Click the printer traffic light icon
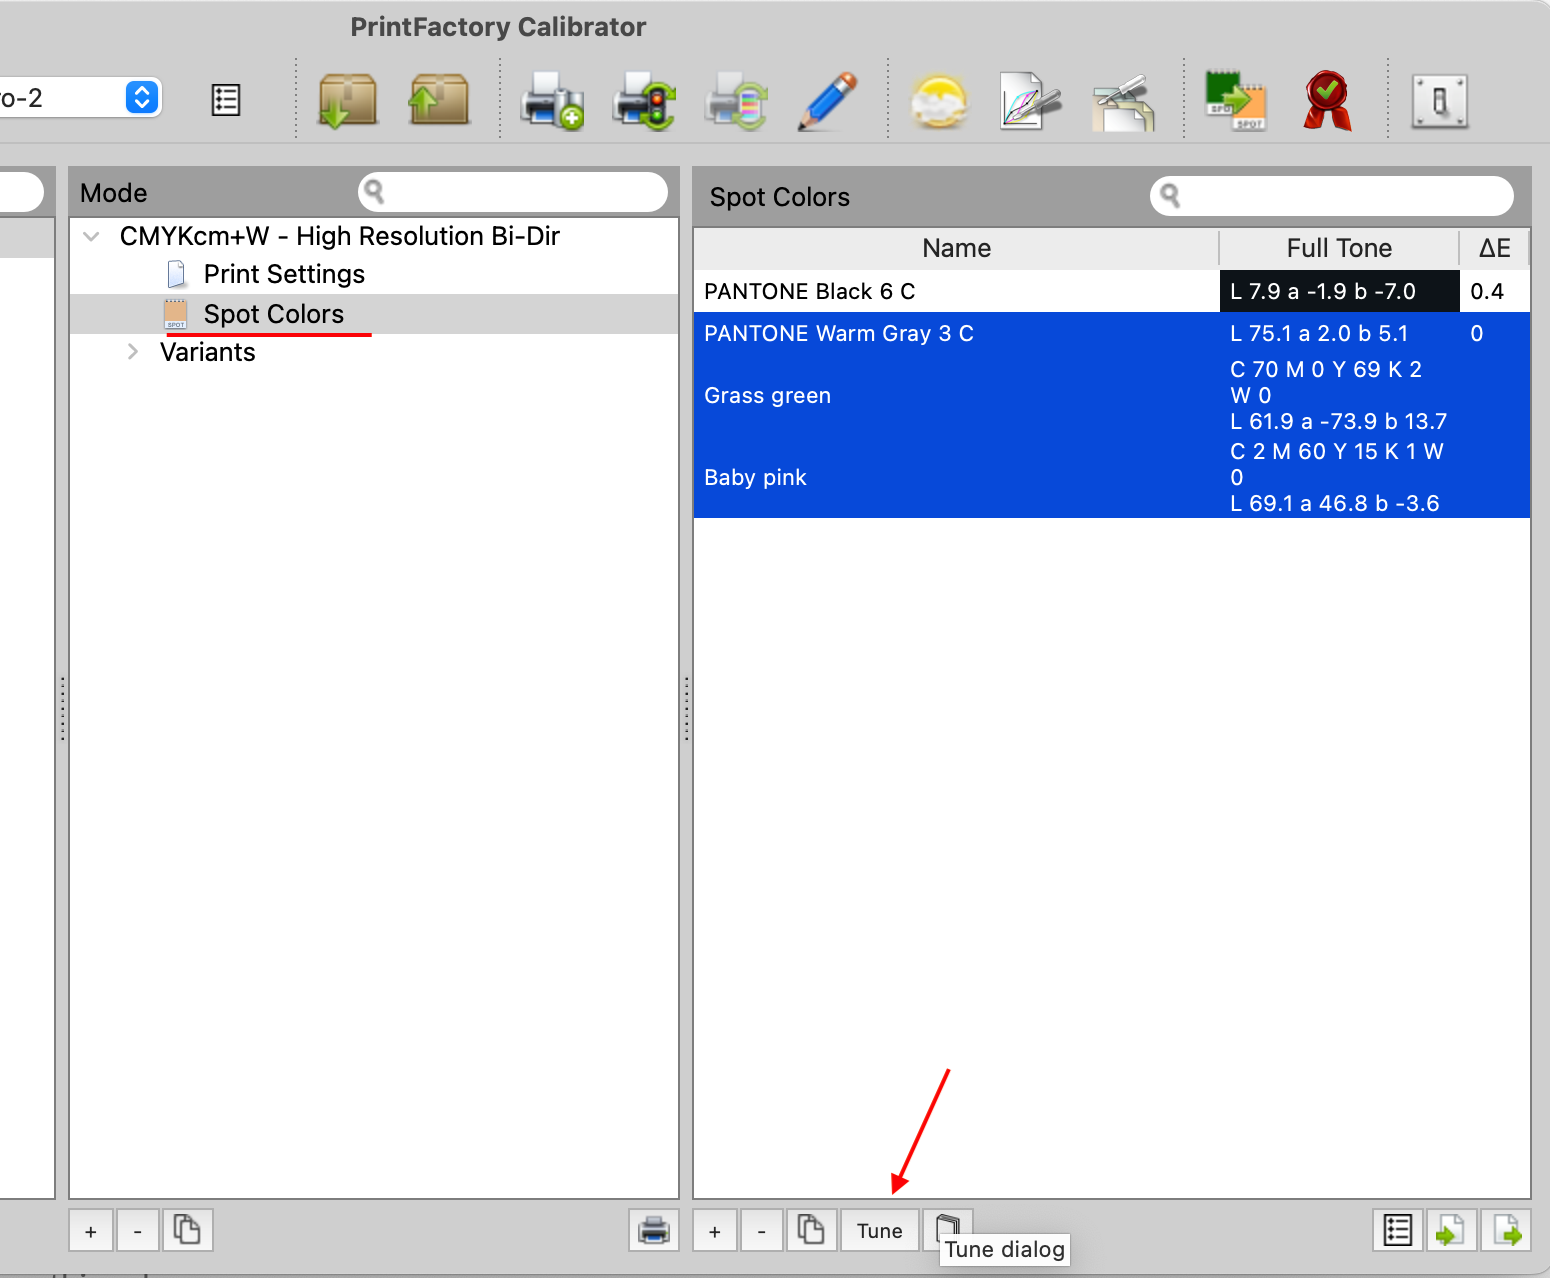Image resolution: width=1550 pixels, height=1278 pixels. point(644,100)
